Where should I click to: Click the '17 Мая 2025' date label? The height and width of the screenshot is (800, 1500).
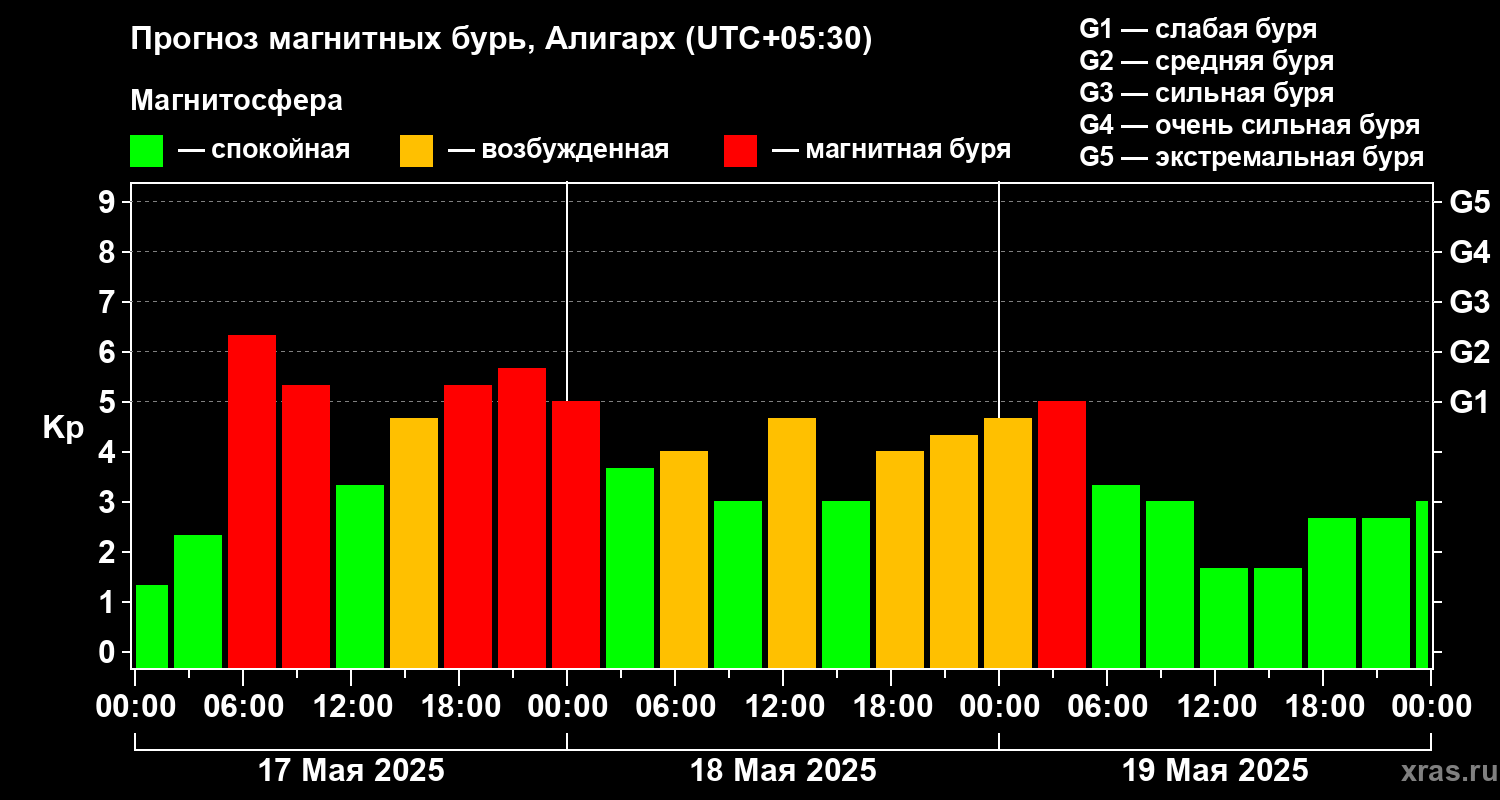click(x=351, y=771)
